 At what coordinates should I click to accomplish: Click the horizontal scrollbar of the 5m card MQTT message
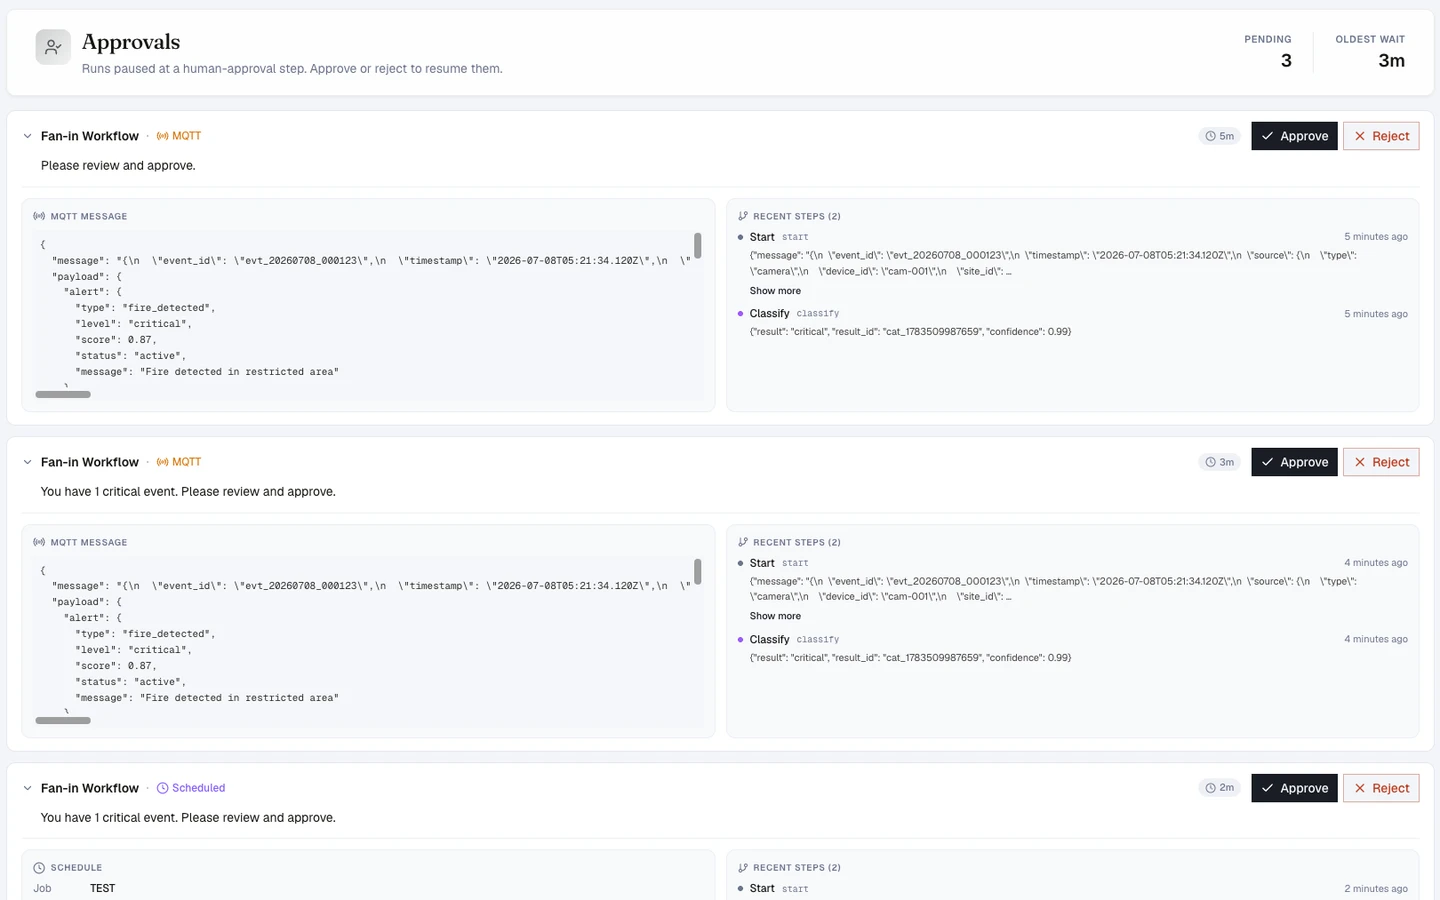pos(63,394)
